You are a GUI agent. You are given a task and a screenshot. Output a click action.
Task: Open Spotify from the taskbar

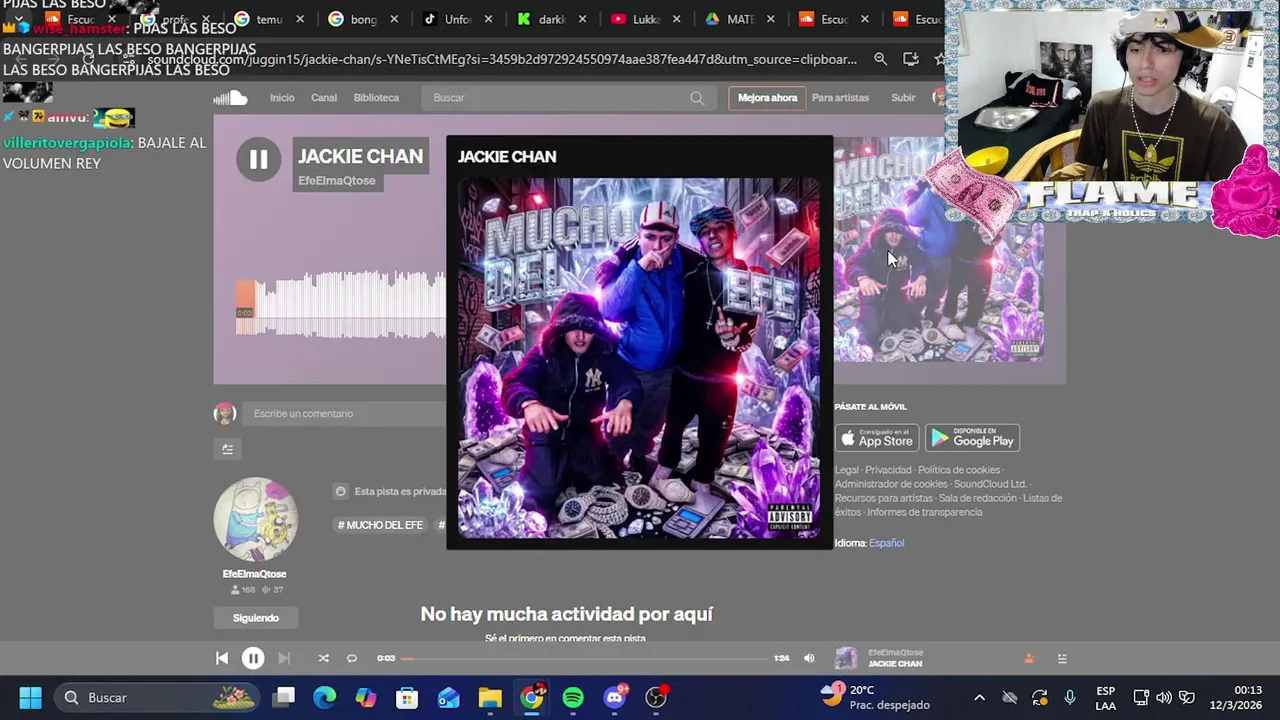573,697
